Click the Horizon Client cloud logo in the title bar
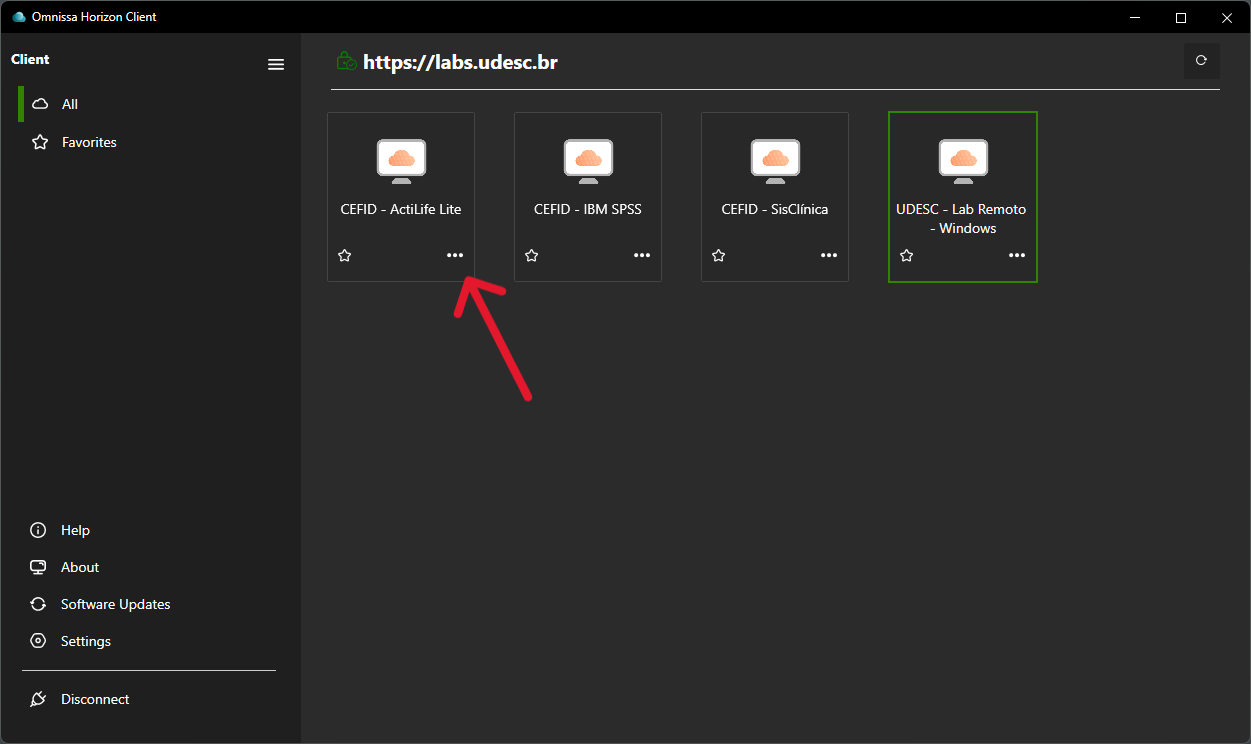 [18, 17]
